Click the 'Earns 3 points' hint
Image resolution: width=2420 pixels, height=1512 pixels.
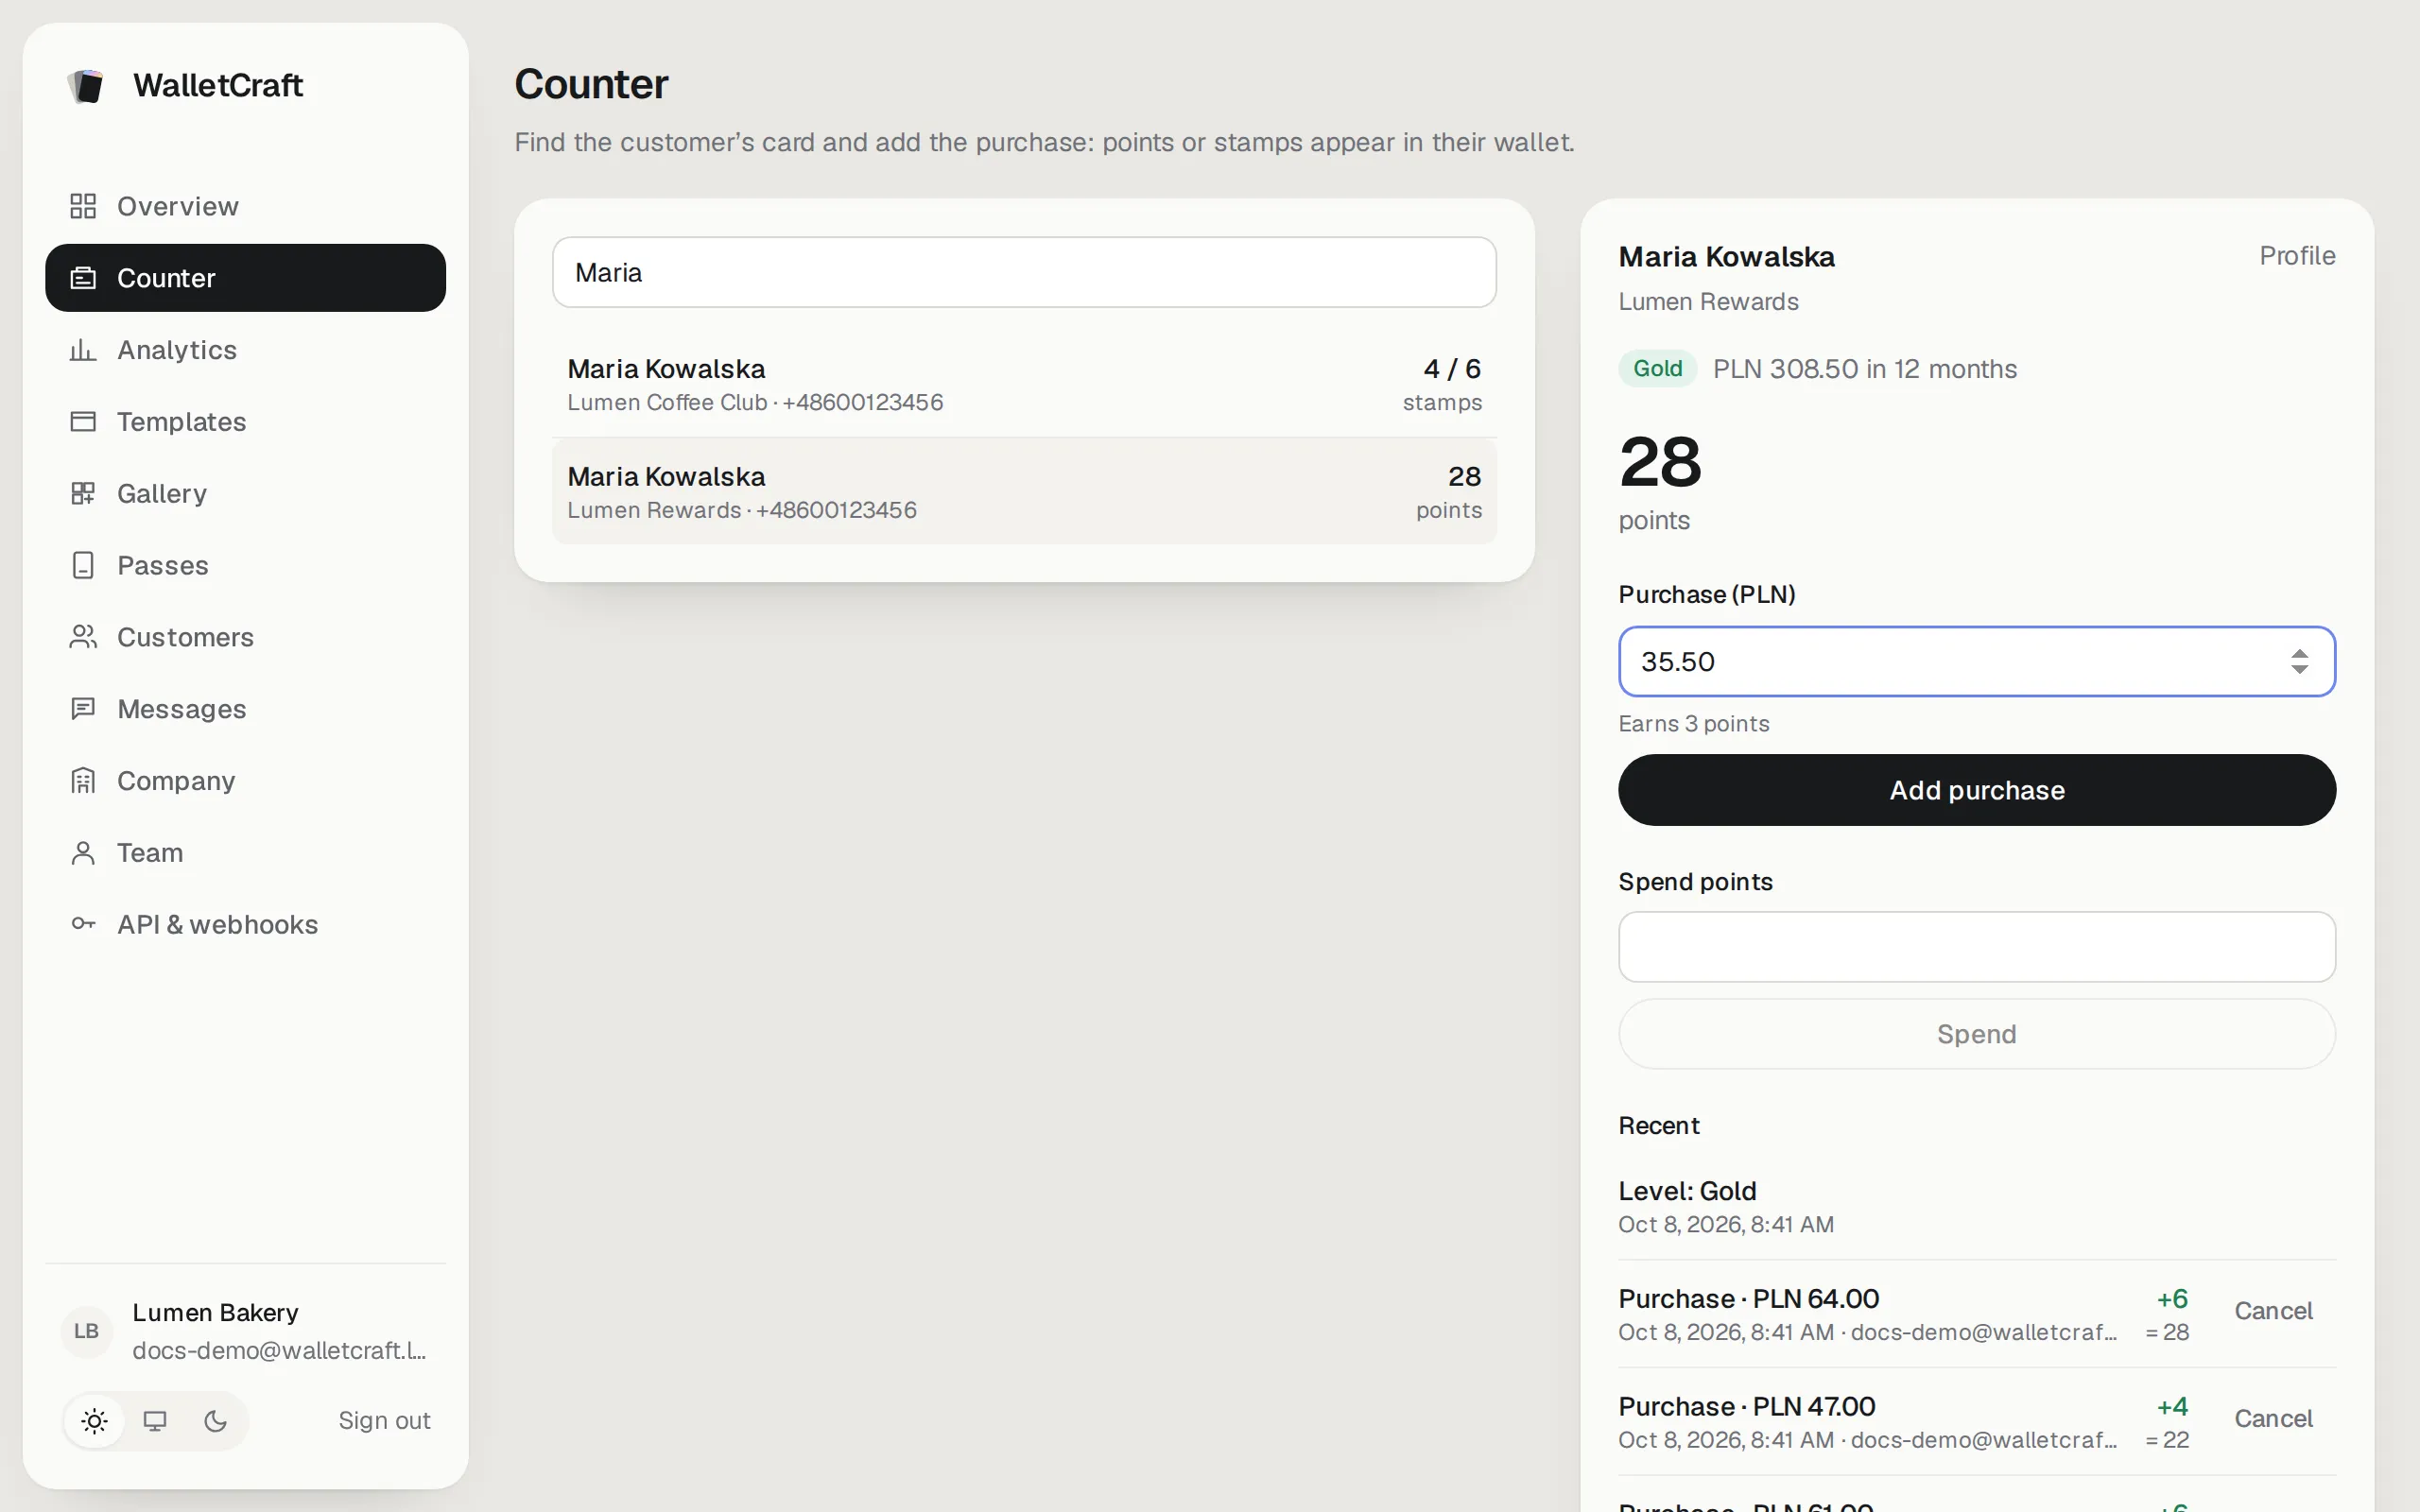tap(1693, 724)
